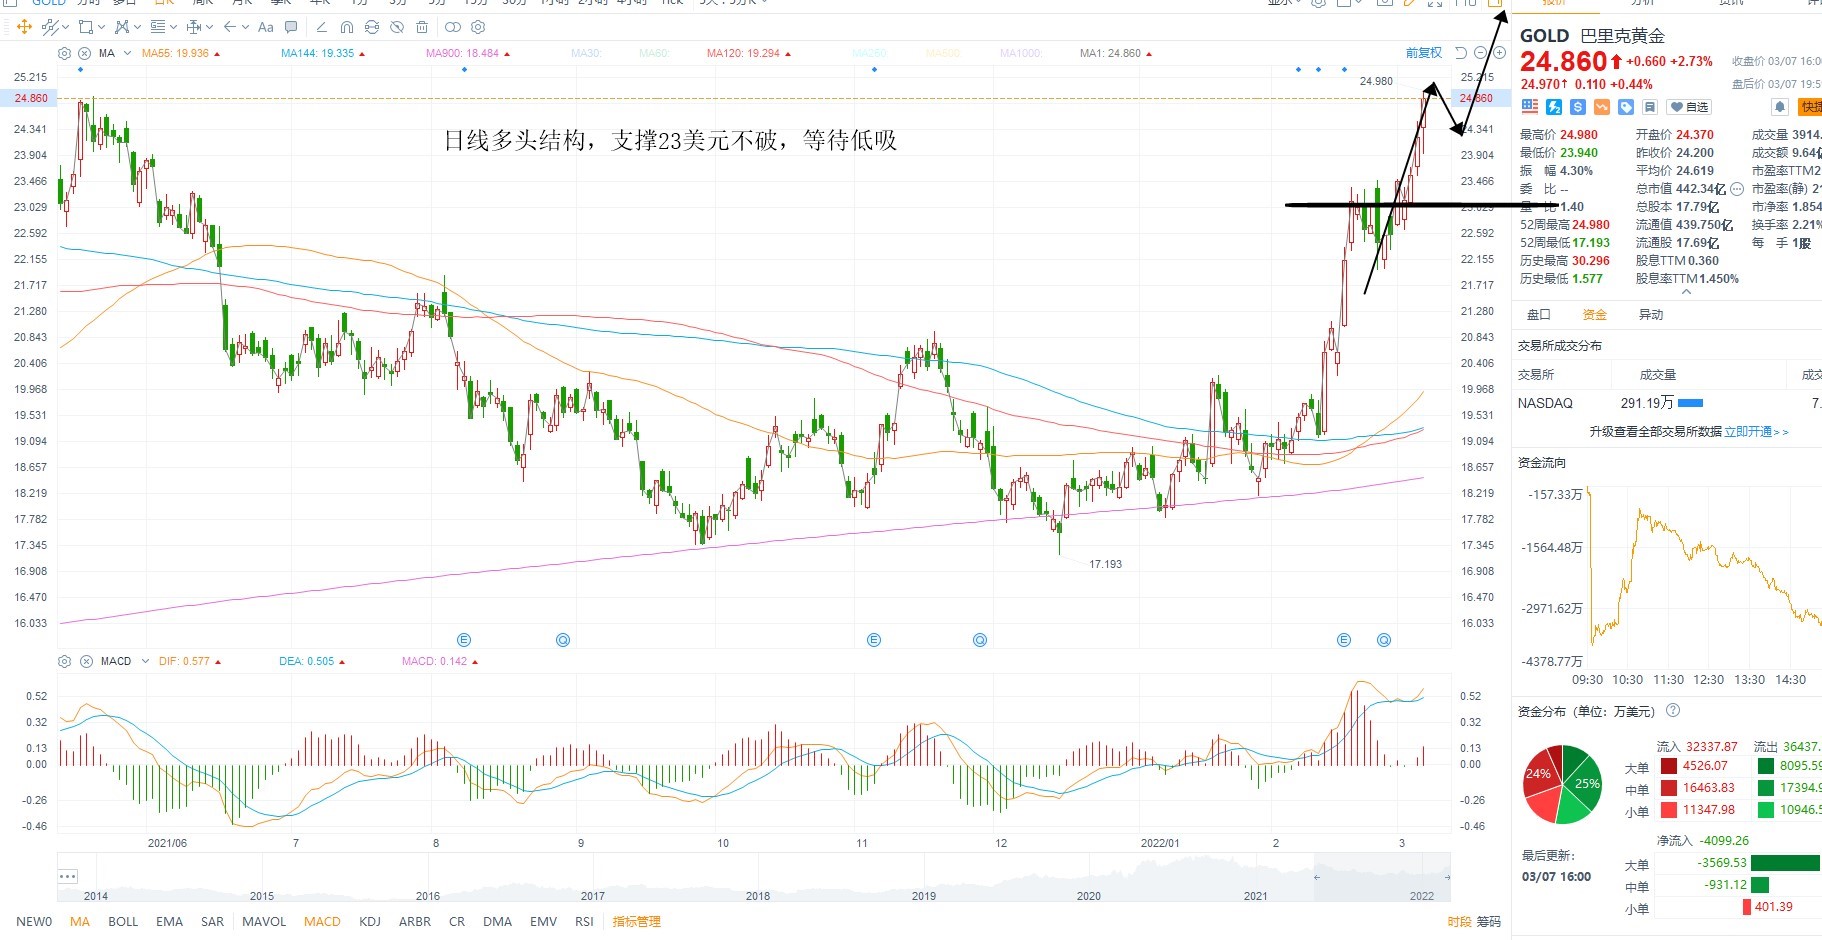The width and height of the screenshot is (1822, 940).
Task: Toggle MAVOL sub-indicator
Action: (264, 922)
